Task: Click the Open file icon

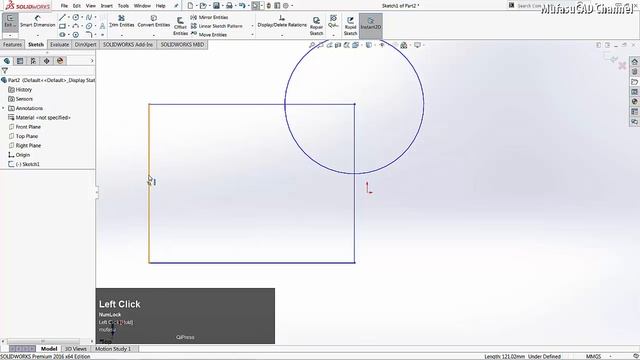Action: (203, 6)
